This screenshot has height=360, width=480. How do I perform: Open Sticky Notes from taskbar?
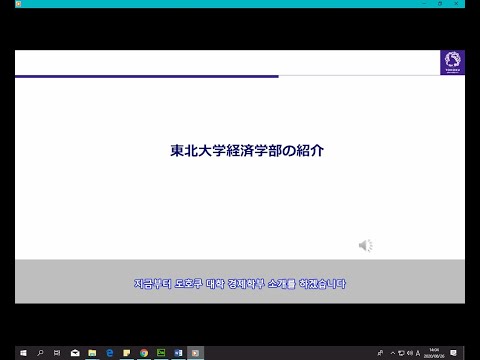click(x=127, y=353)
